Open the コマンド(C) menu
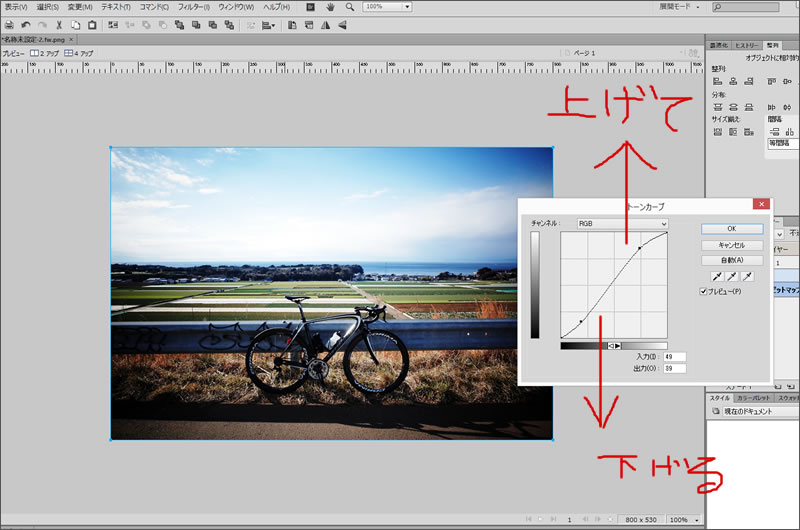This screenshot has height=530, width=800. click(x=154, y=7)
